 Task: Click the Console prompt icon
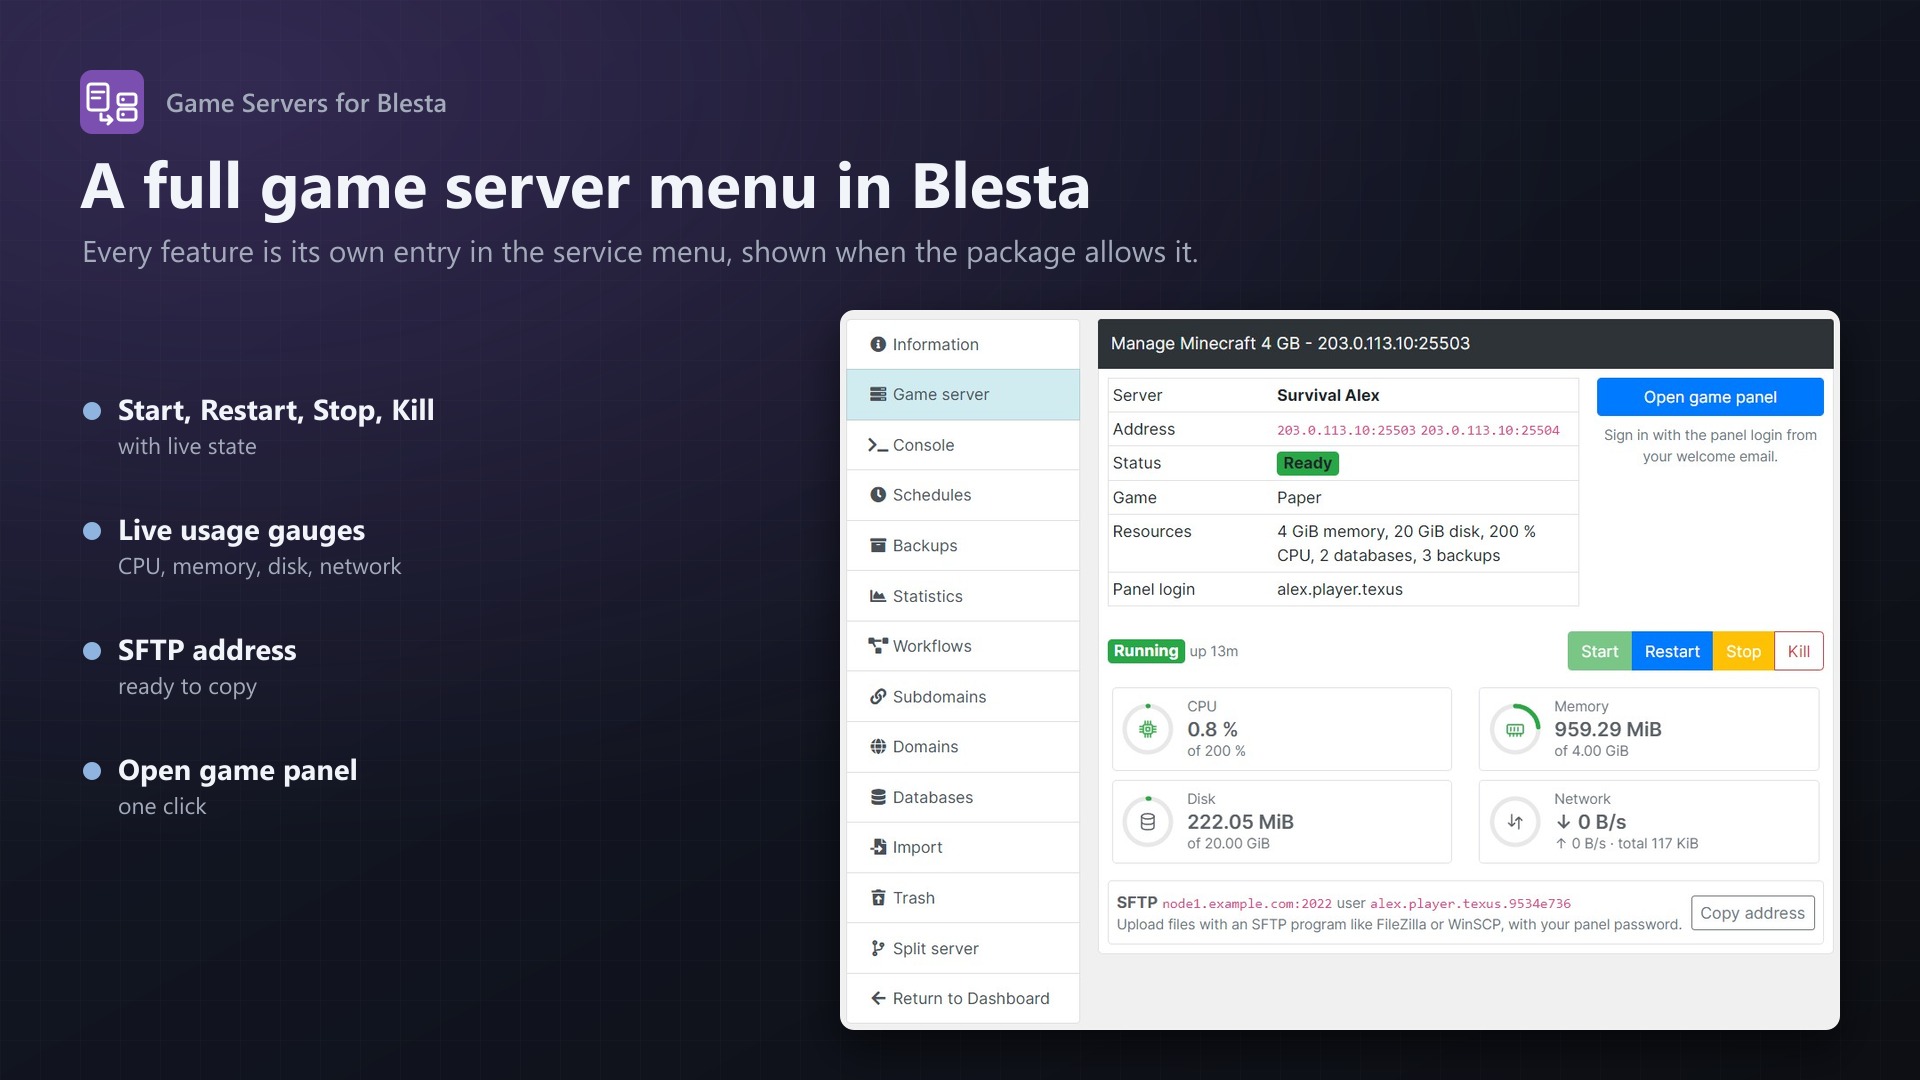[x=878, y=445]
